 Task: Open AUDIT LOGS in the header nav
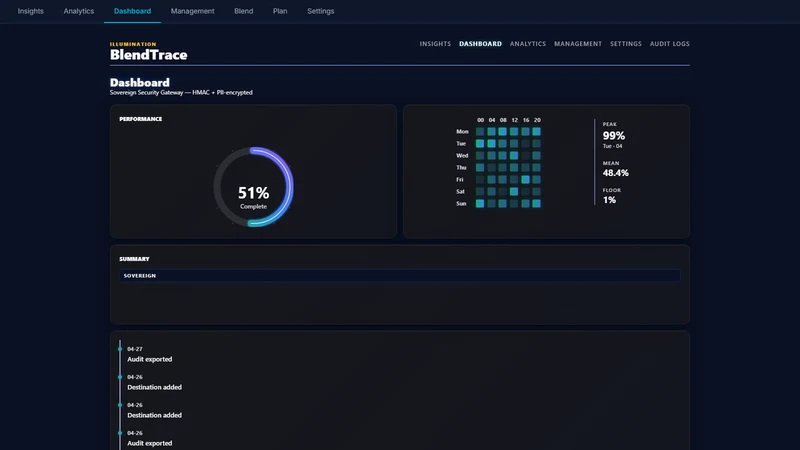point(669,44)
